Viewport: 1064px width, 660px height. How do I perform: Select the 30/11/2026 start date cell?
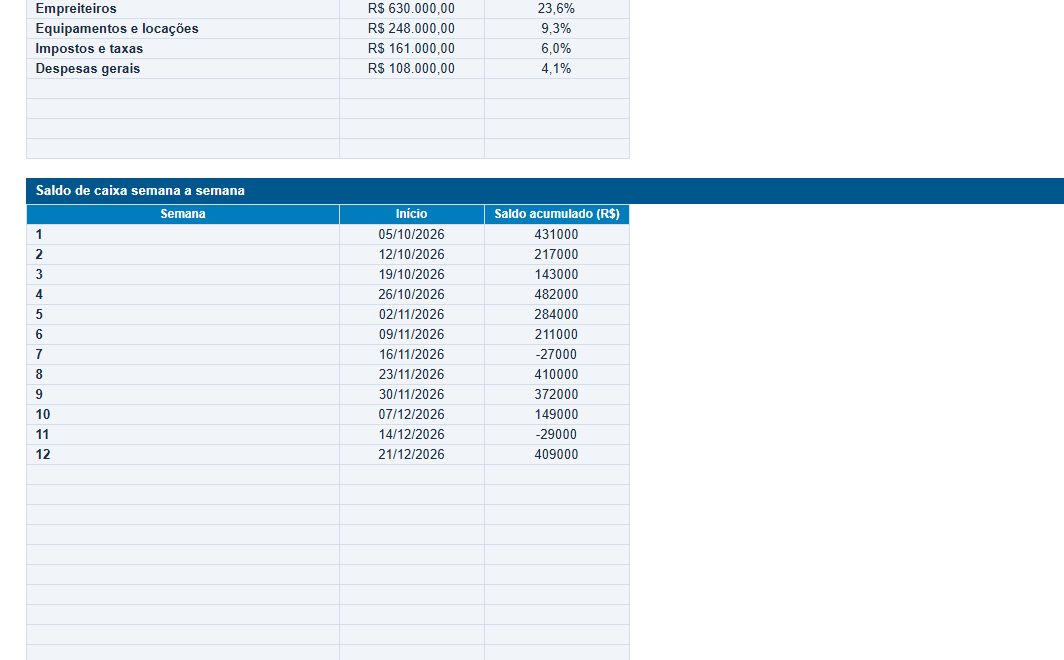coord(412,395)
